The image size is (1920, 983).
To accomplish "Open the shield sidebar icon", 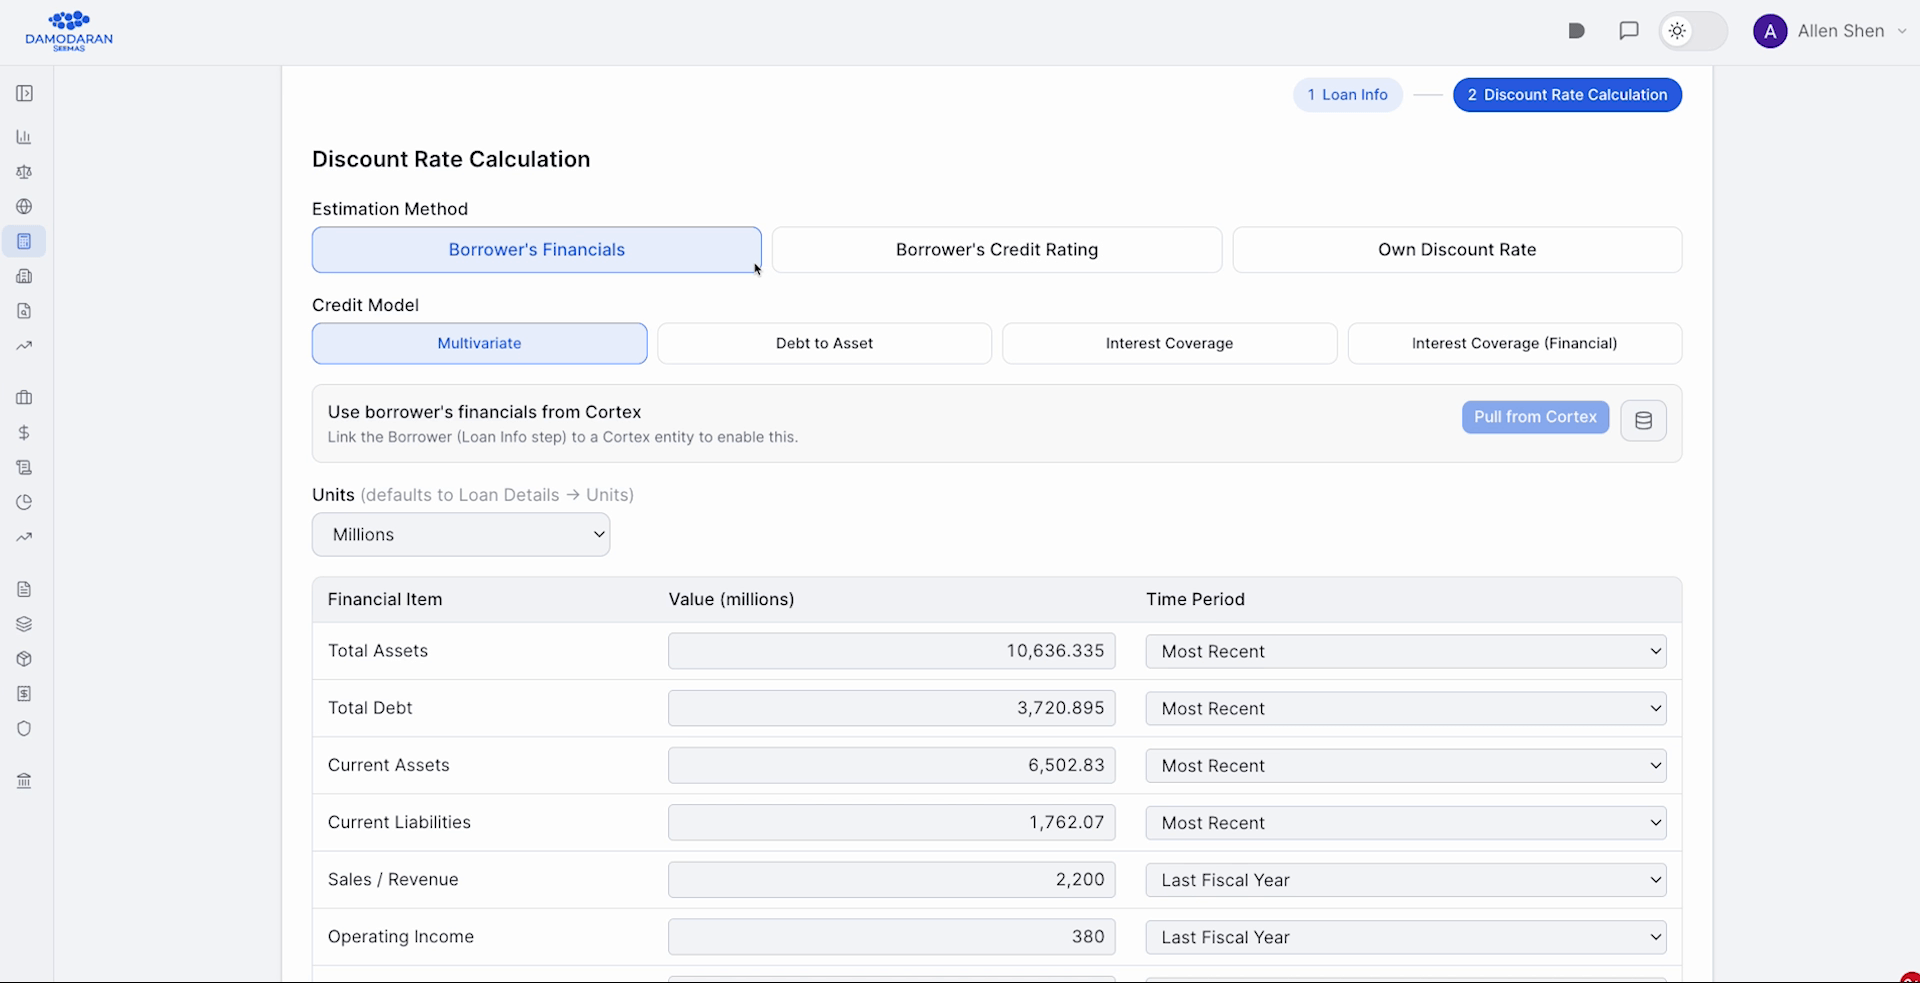I will pyautogui.click(x=24, y=728).
